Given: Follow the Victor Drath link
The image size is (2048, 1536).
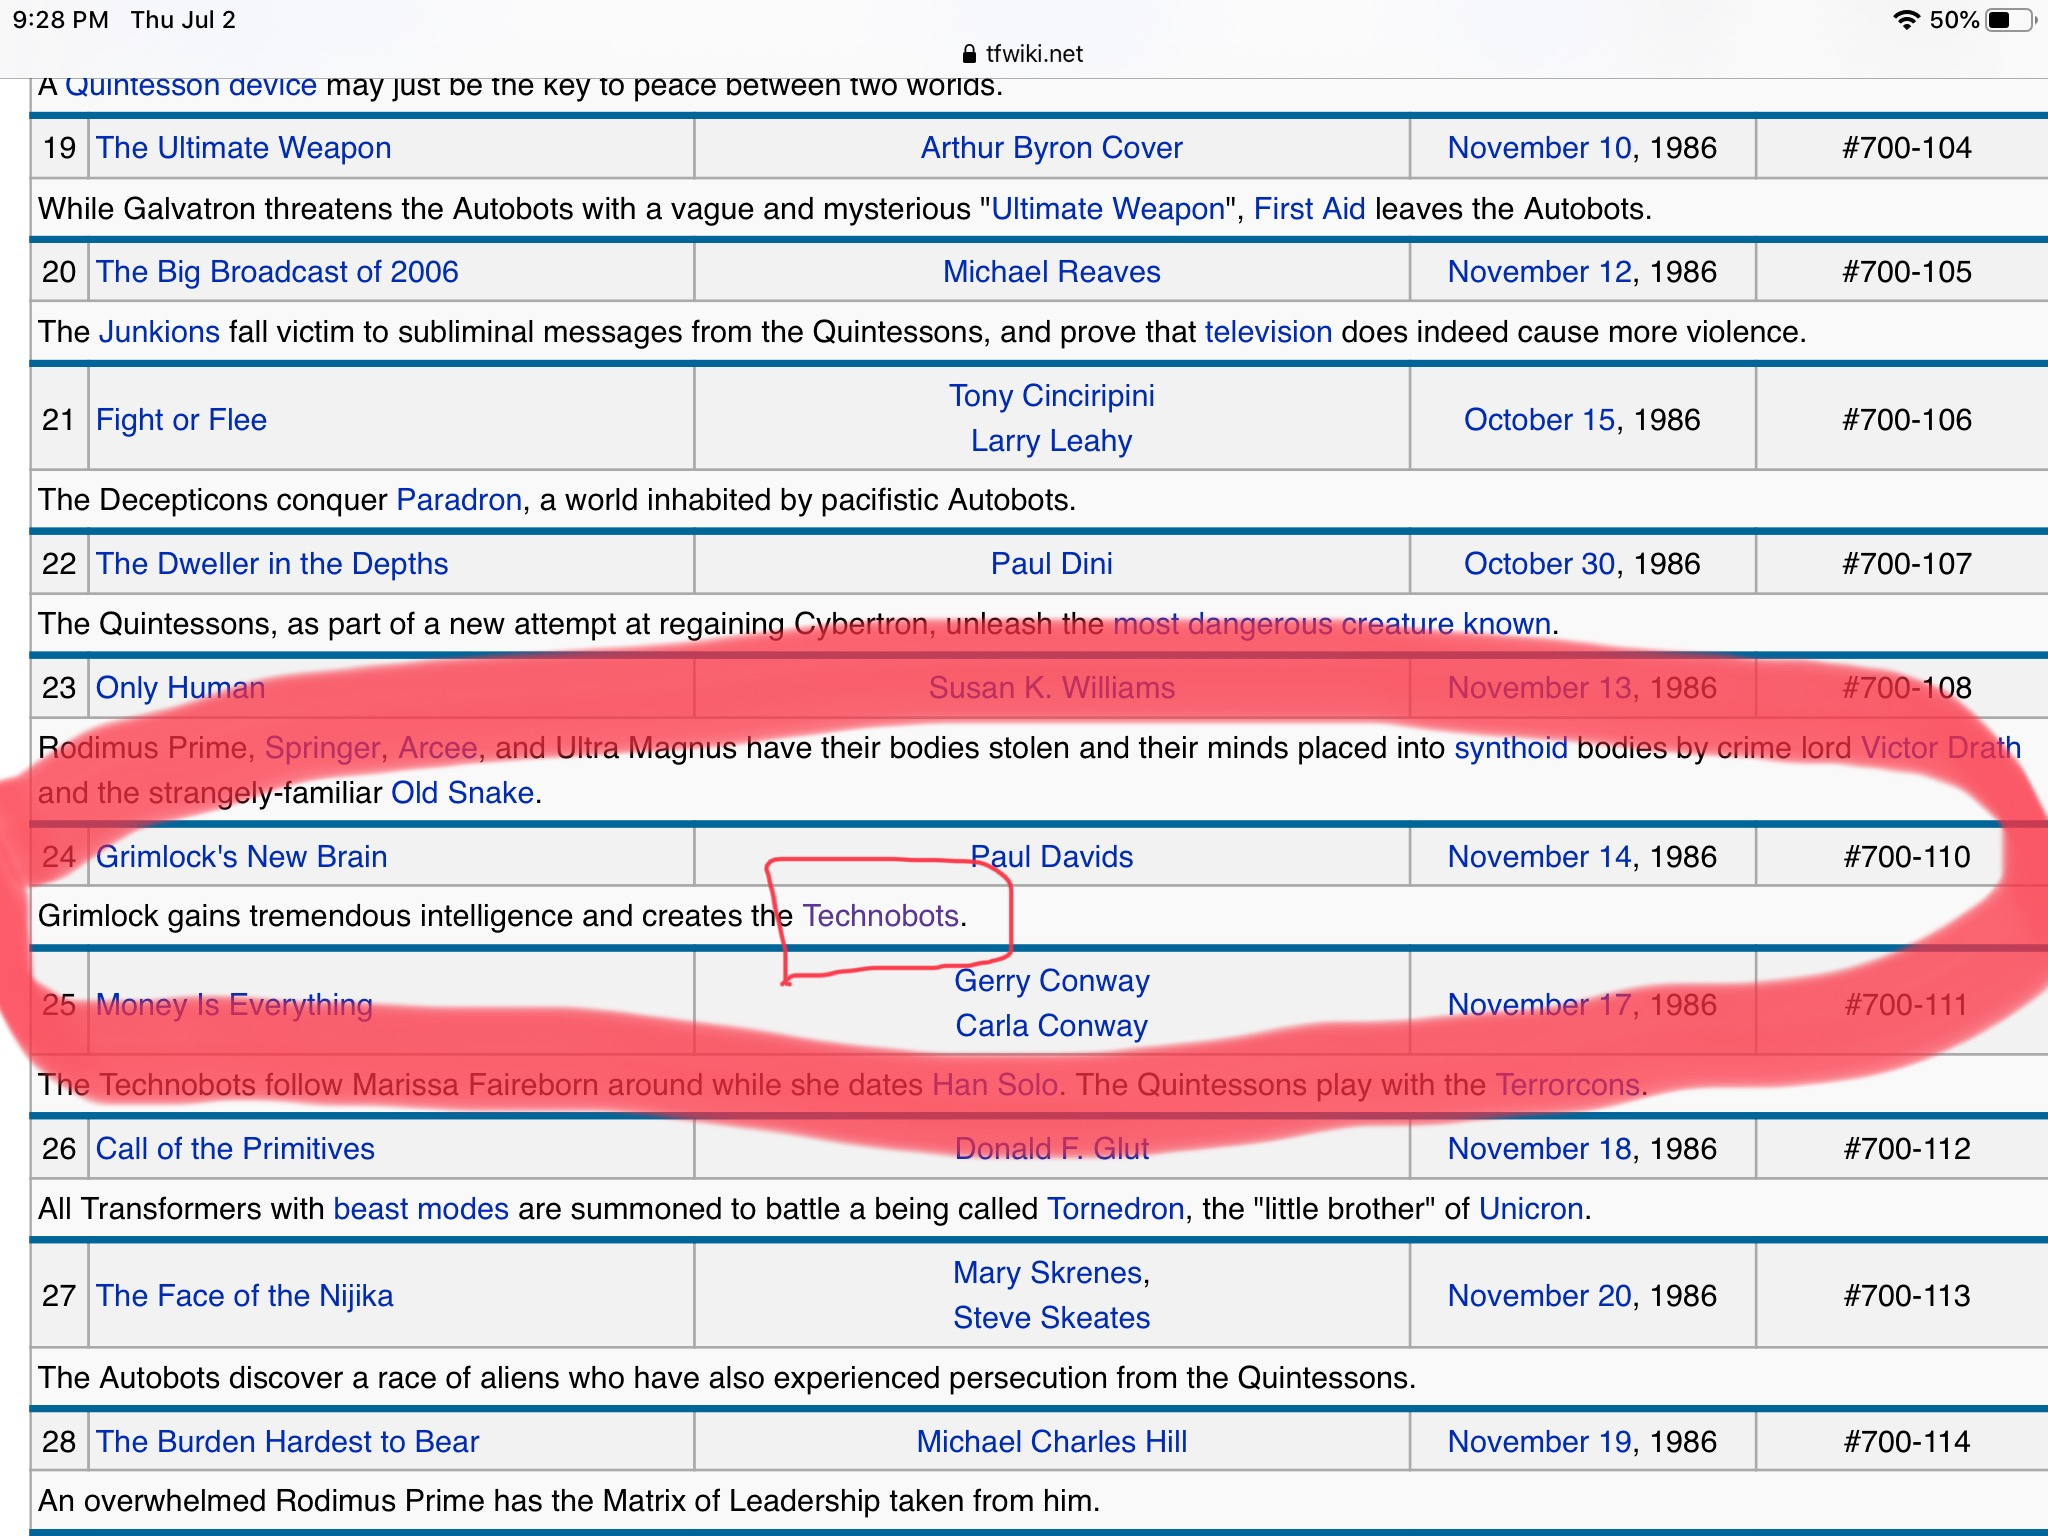Looking at the screenshot, I should (x=1940, y=748).
